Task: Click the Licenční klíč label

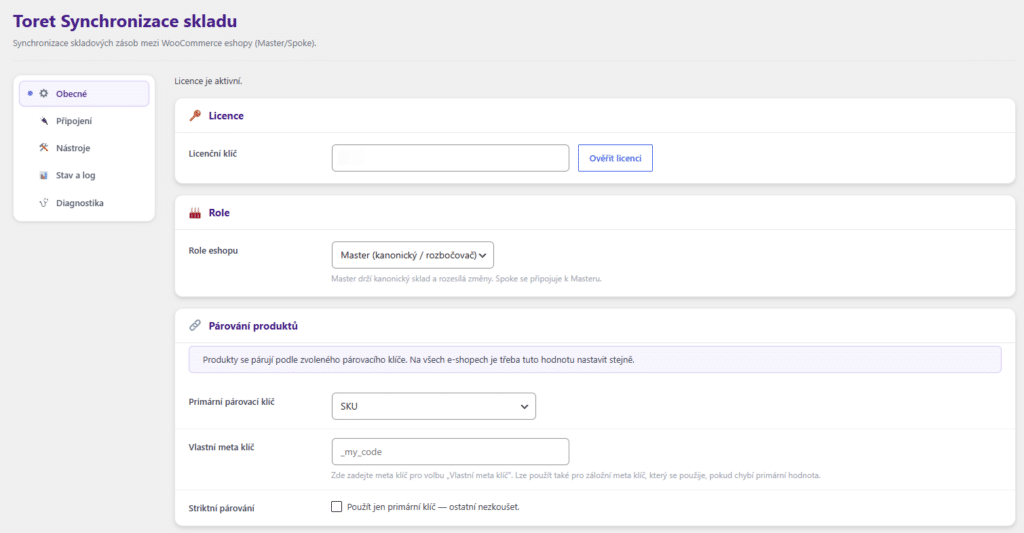Action: coord(213,153)
